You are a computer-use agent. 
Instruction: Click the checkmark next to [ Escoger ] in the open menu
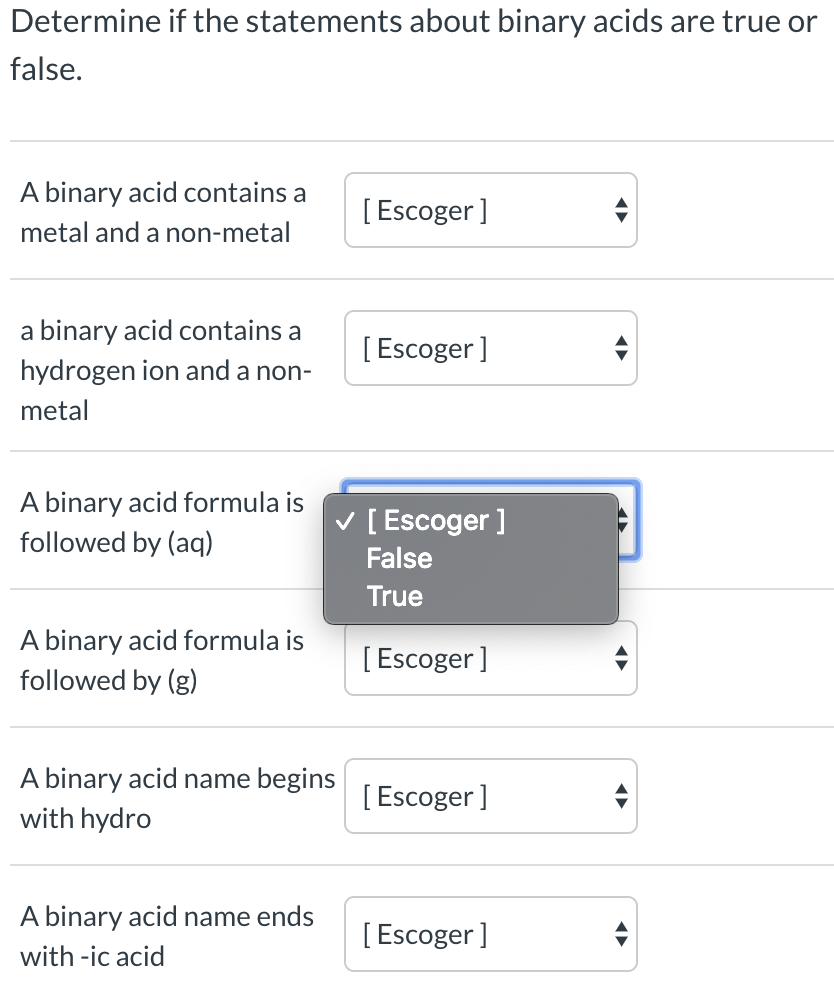pyautogui.click(x=345, y=520)
